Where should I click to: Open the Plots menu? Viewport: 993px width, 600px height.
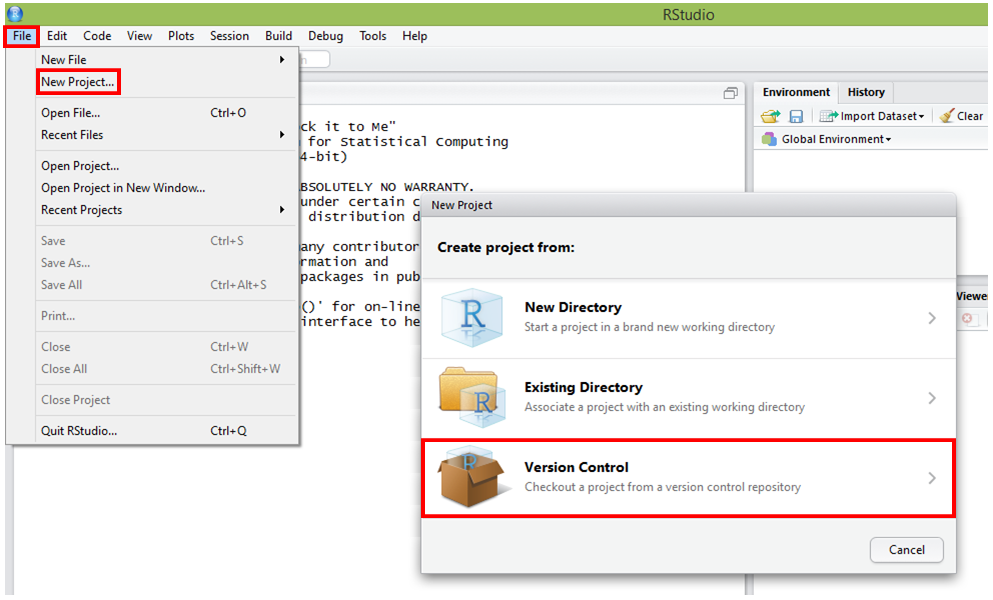point(181,36)
